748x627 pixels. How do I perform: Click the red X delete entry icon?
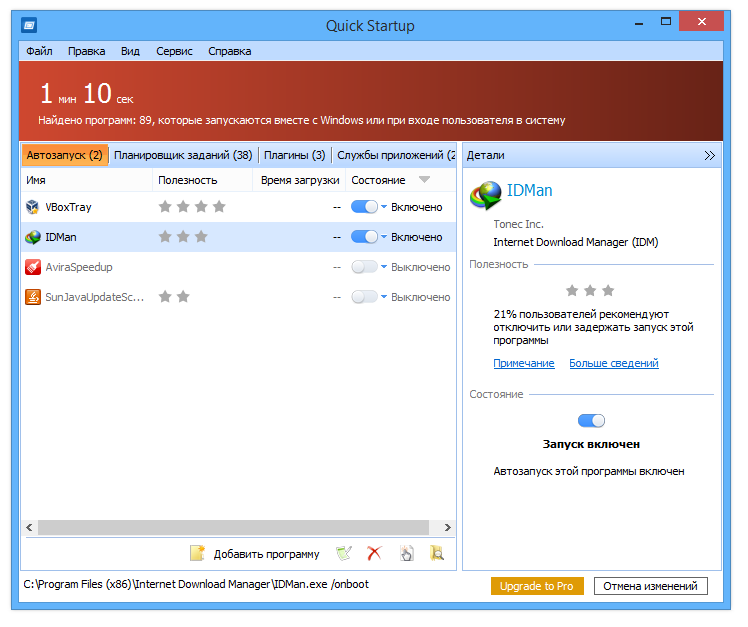375,553
